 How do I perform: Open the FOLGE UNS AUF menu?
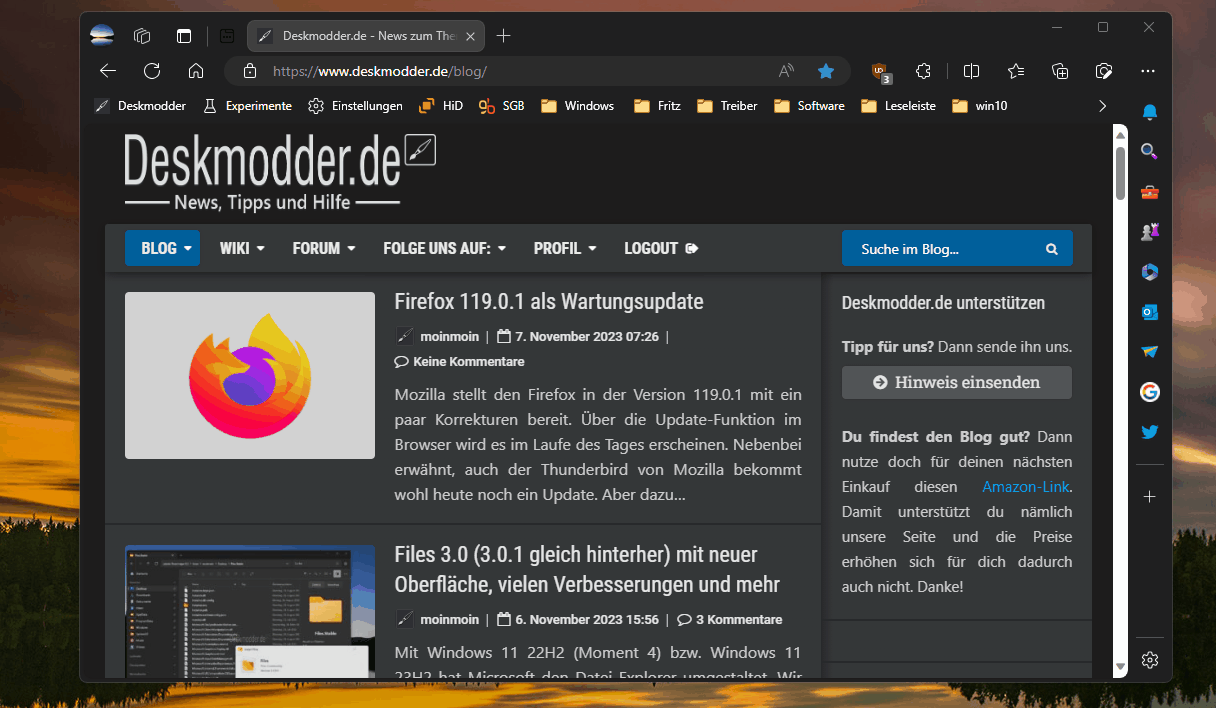pyautogui.click(x=445, y=248)
